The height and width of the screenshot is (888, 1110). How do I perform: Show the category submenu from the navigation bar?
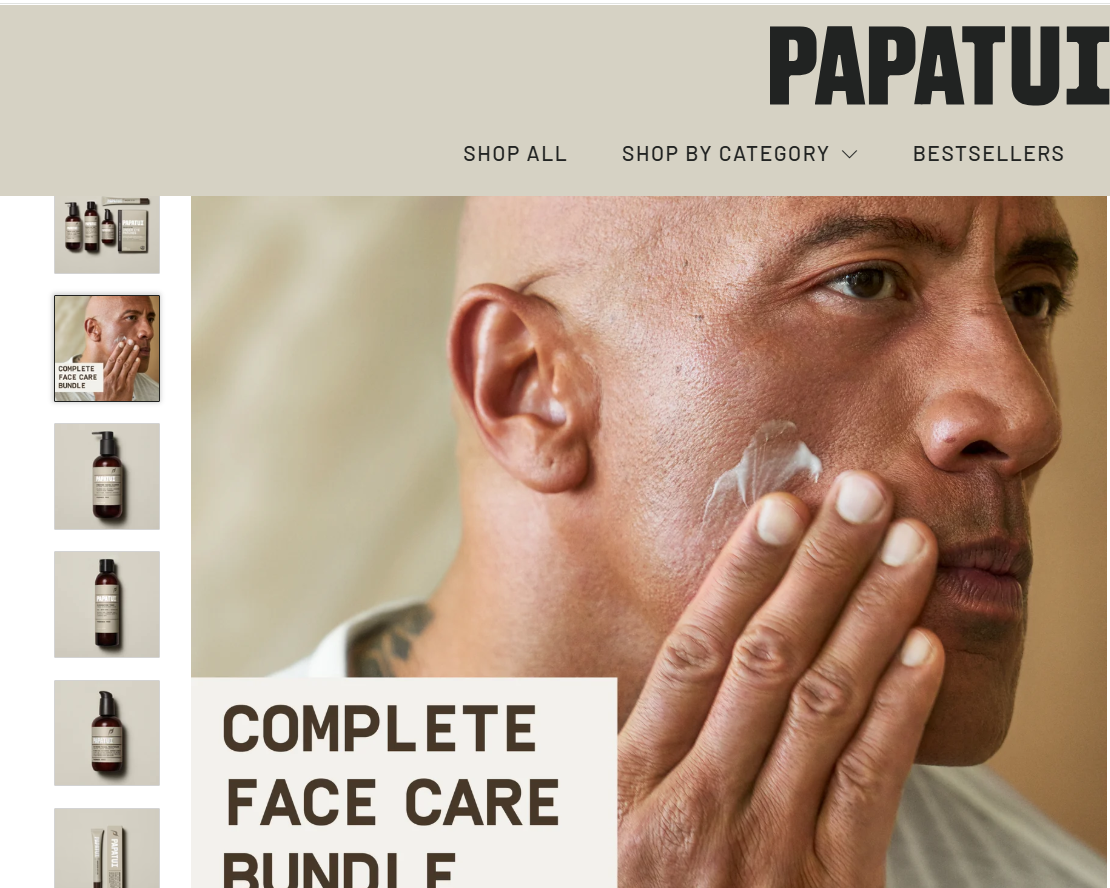740,154
